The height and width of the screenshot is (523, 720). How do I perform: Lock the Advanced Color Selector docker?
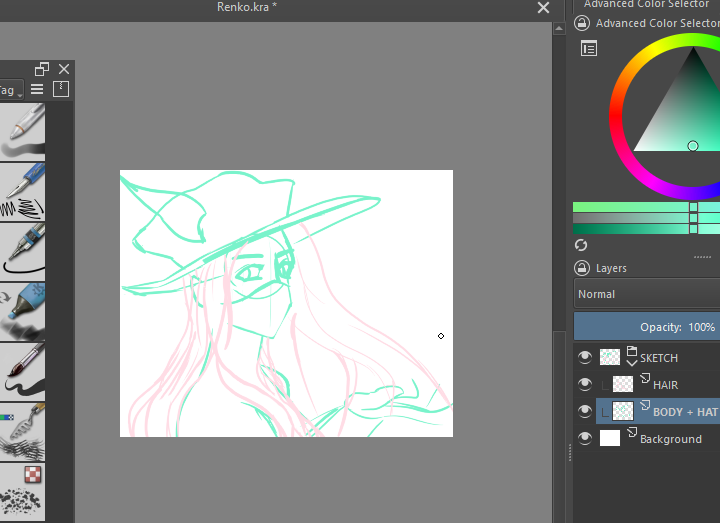(x=582, y=23)
